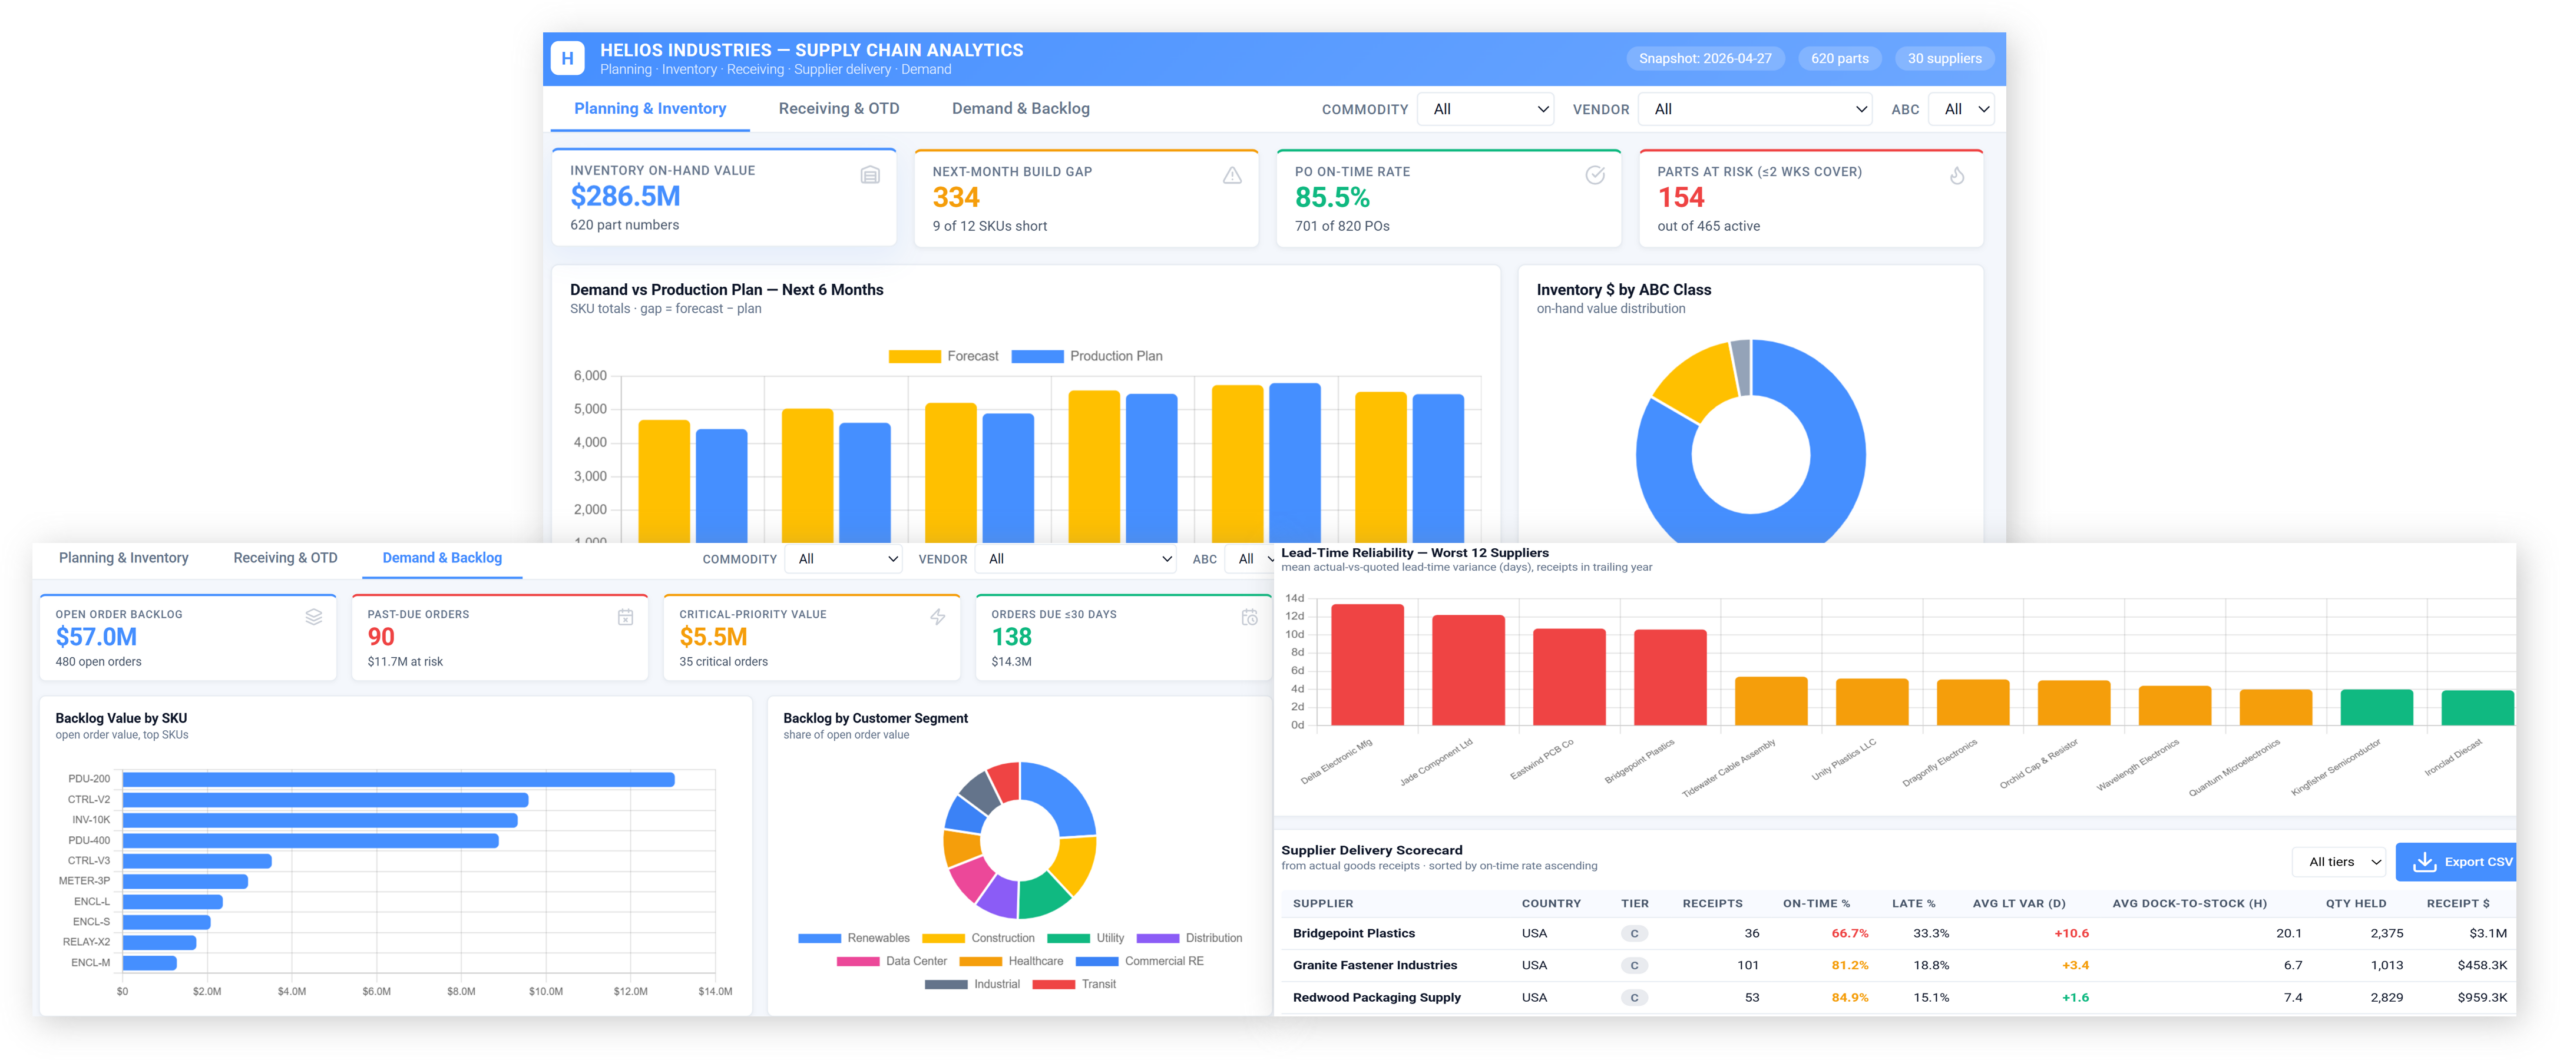The width and height of the screenshot is (2560, 1060).
Task: Click the orders due calendar clock icon
Action: 1250,617
